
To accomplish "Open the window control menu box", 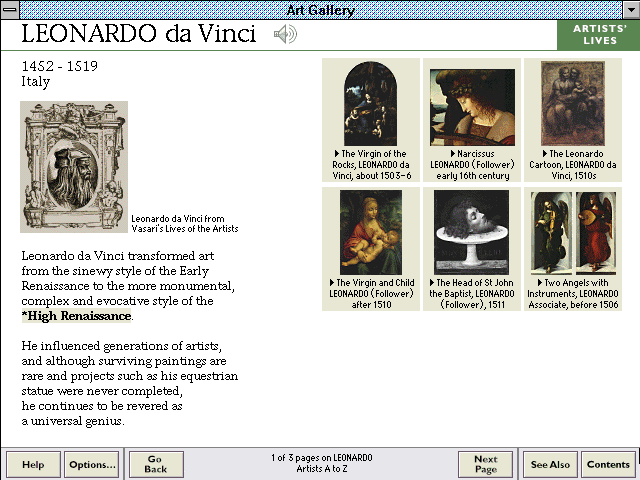I will (x=9, y=9).
